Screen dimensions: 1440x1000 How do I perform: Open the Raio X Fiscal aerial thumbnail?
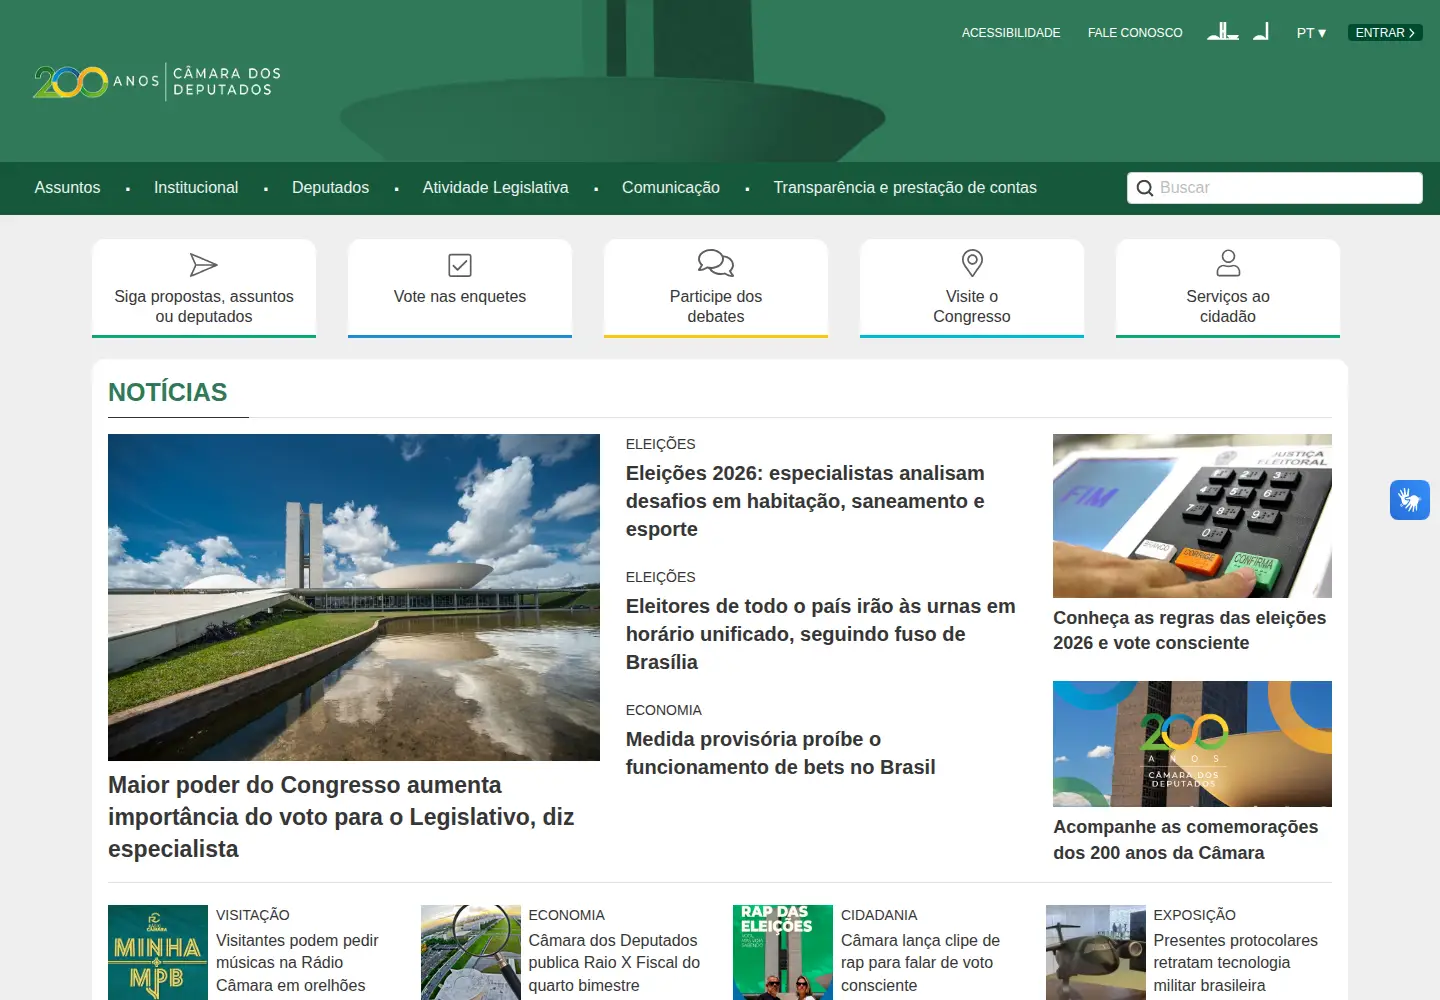[x=471, y=952]
